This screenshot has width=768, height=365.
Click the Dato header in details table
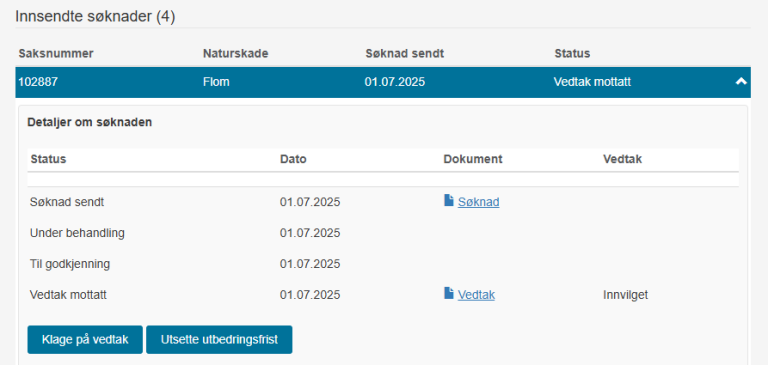tap(293, 159)
